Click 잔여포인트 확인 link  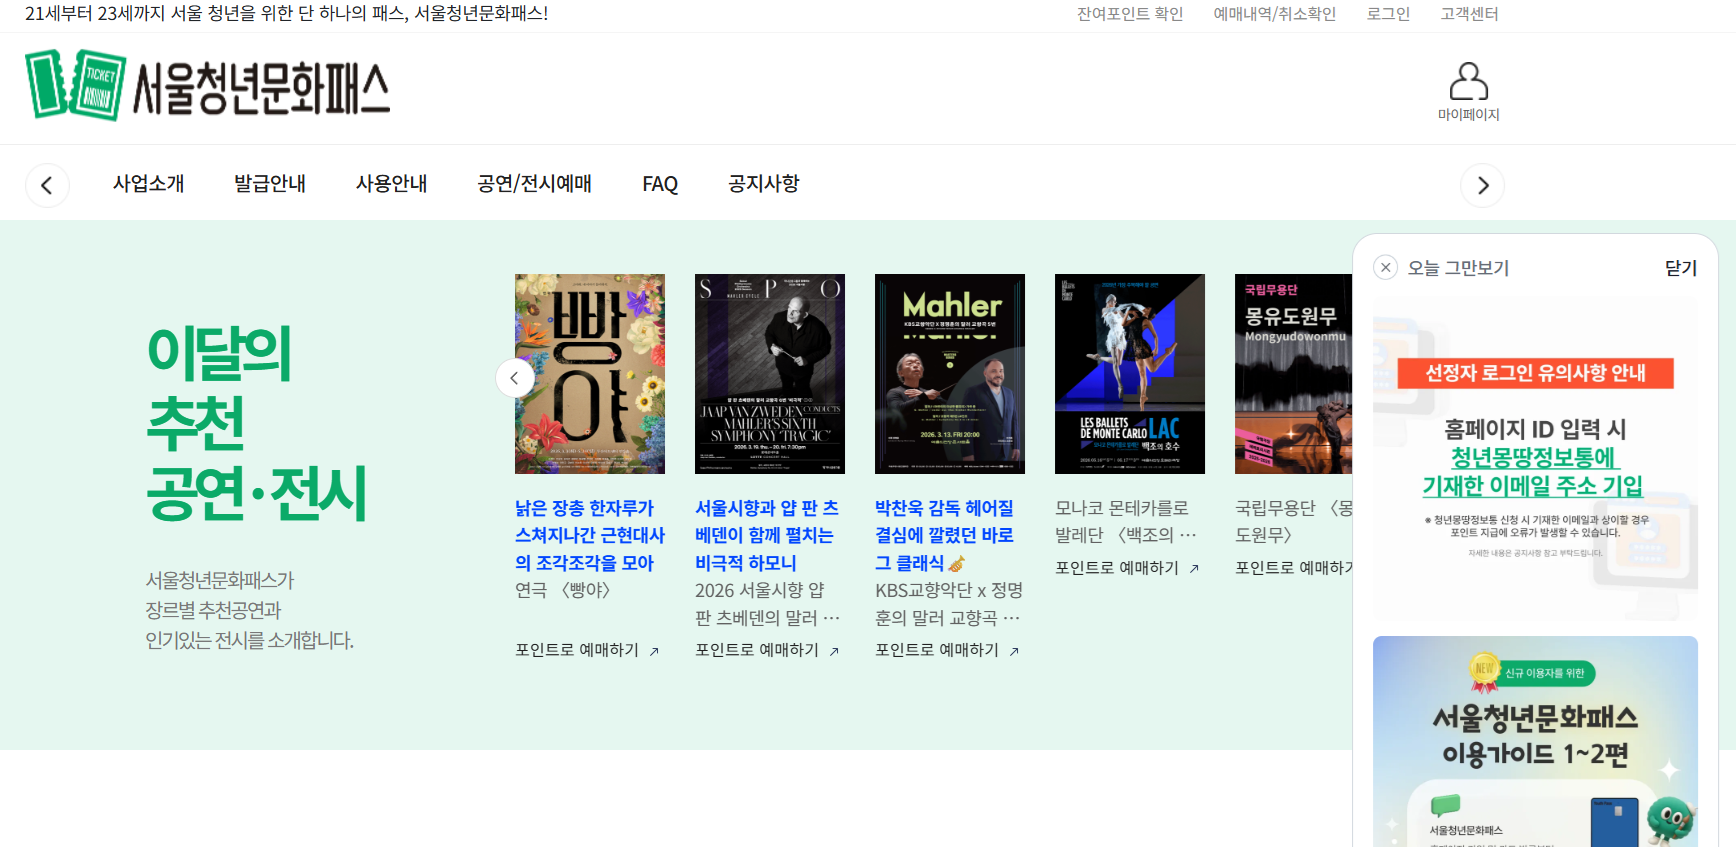(x=1130, y=14)
